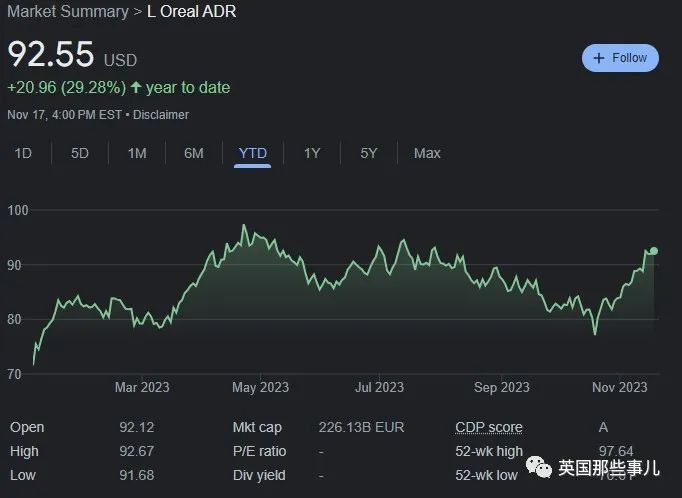Click the +20.96 (29.28%) change text
The height and width of the screenshot is (498, 682).
click(x=67, y=87)
